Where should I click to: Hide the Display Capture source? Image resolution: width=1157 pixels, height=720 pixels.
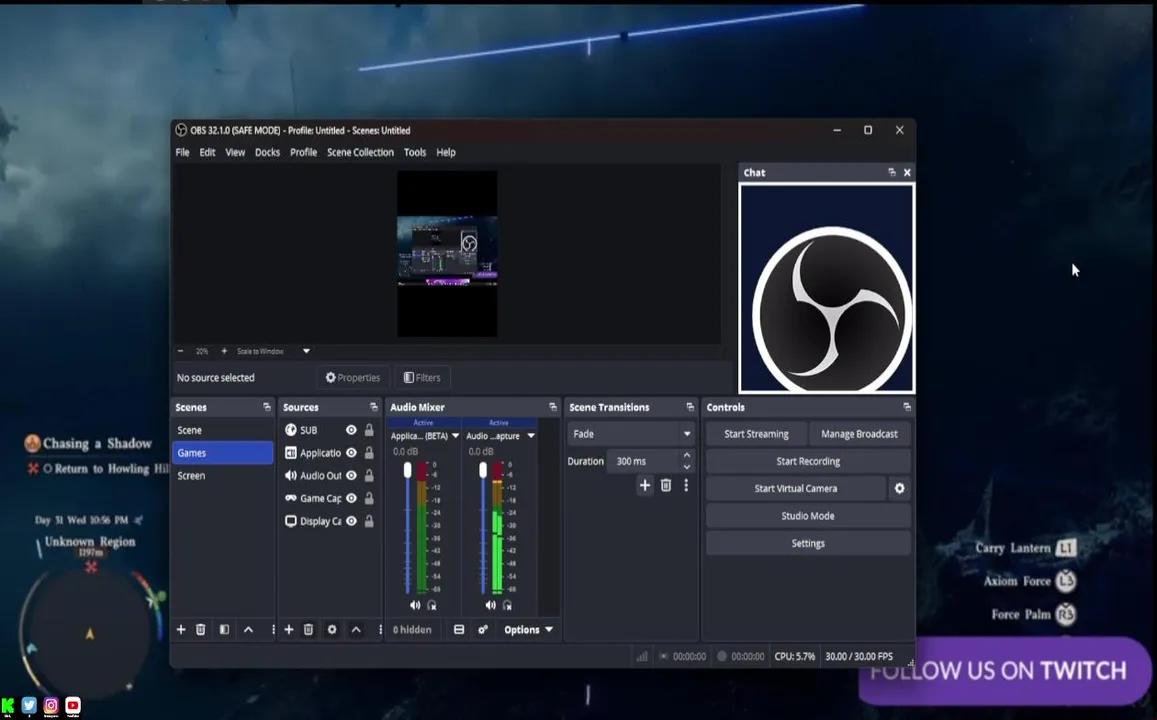(351, 522)
